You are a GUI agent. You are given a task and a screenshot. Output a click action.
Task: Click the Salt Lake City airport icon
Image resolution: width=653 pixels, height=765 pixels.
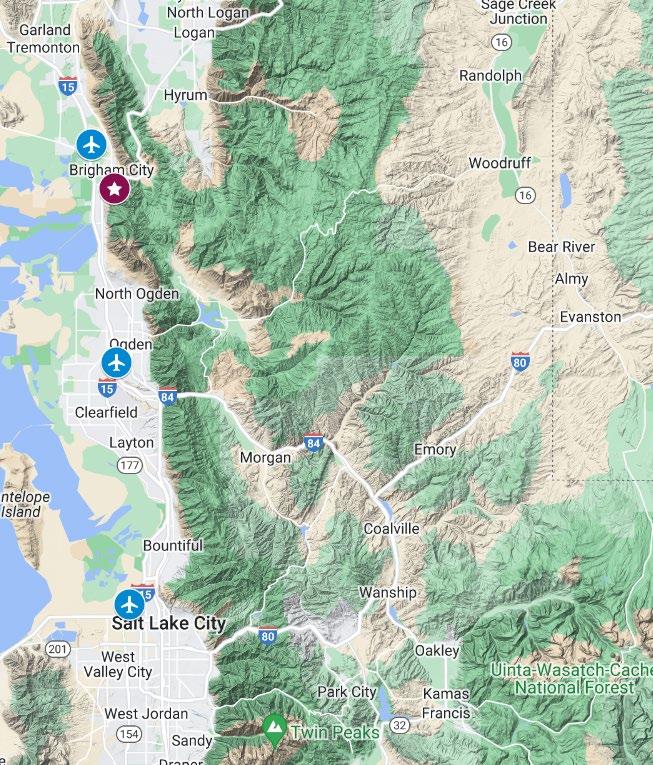129,605
